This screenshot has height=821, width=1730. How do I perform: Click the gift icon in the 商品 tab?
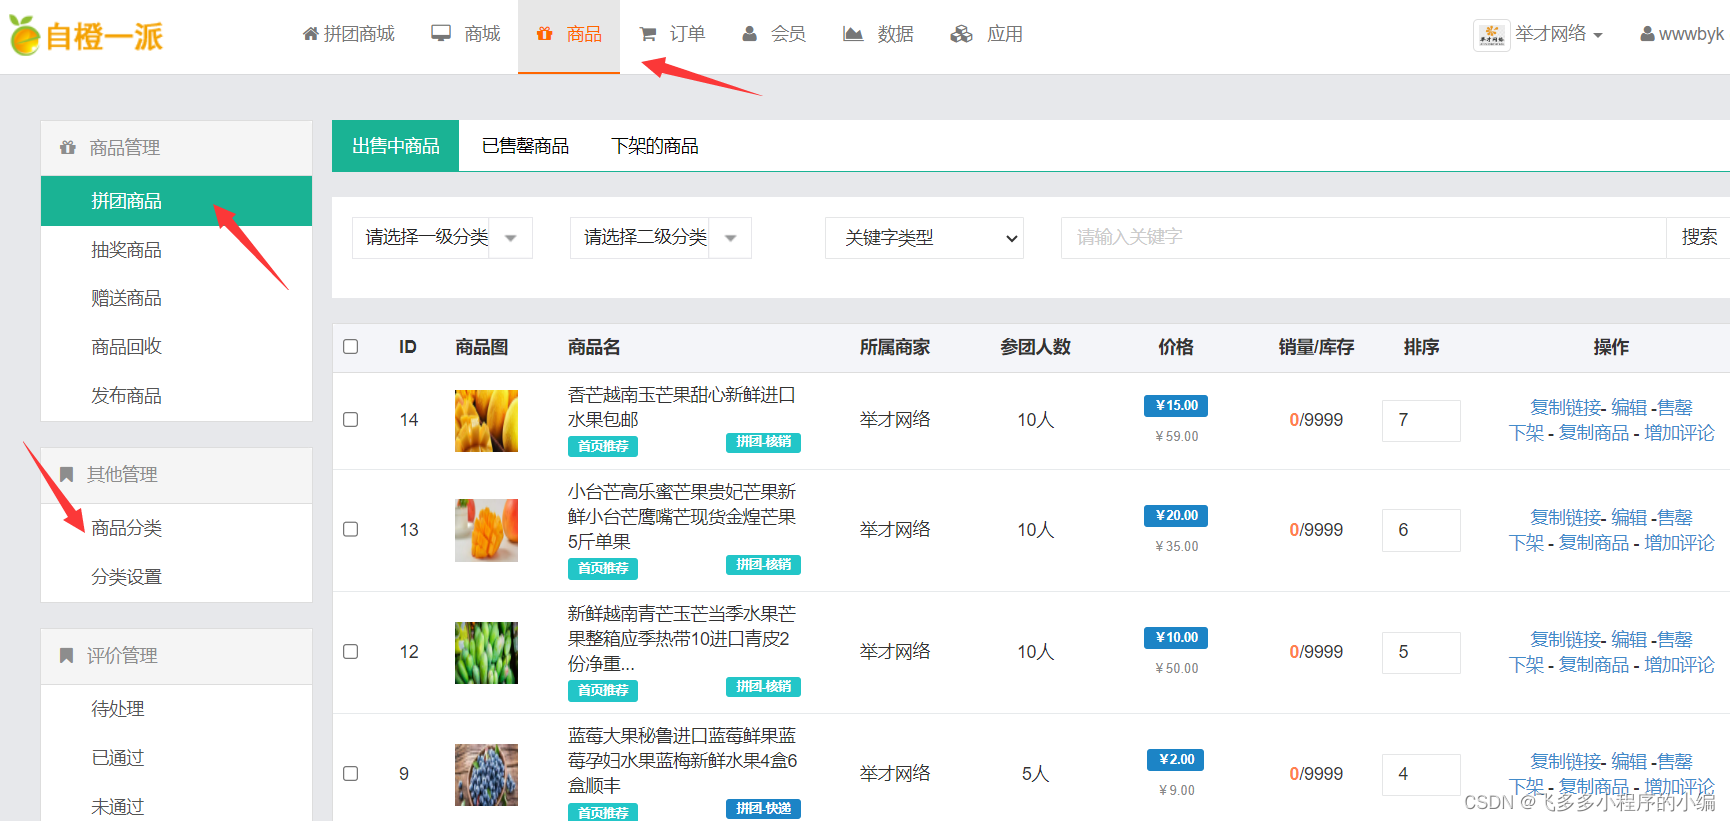tap(544, 34)
